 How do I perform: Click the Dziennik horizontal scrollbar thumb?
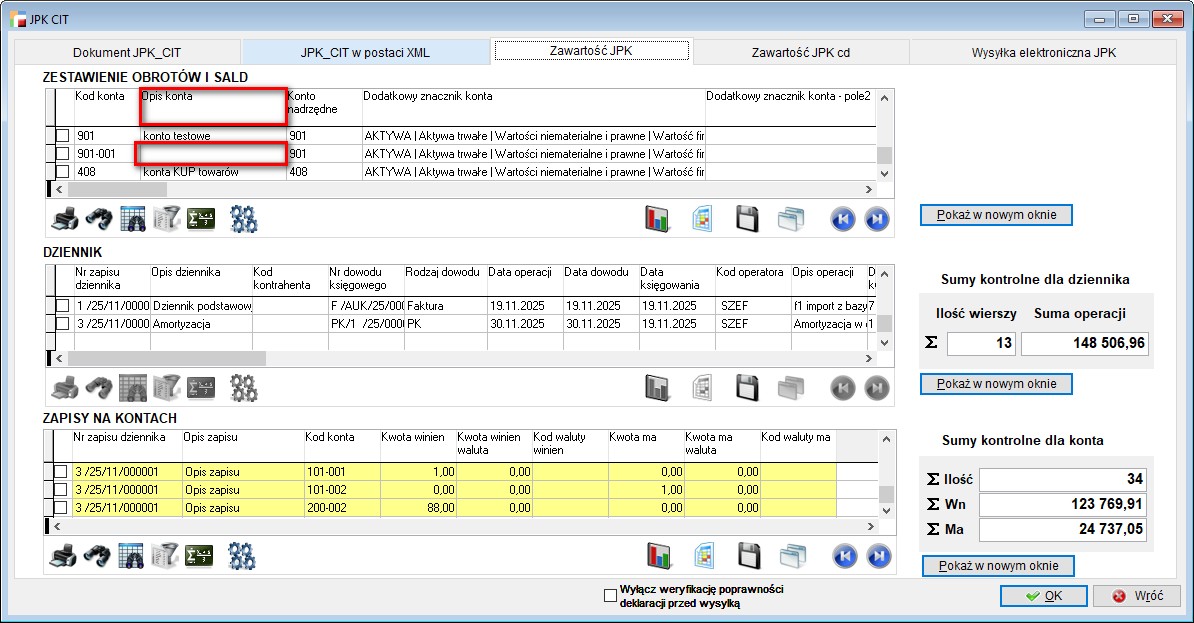[166, 358]
